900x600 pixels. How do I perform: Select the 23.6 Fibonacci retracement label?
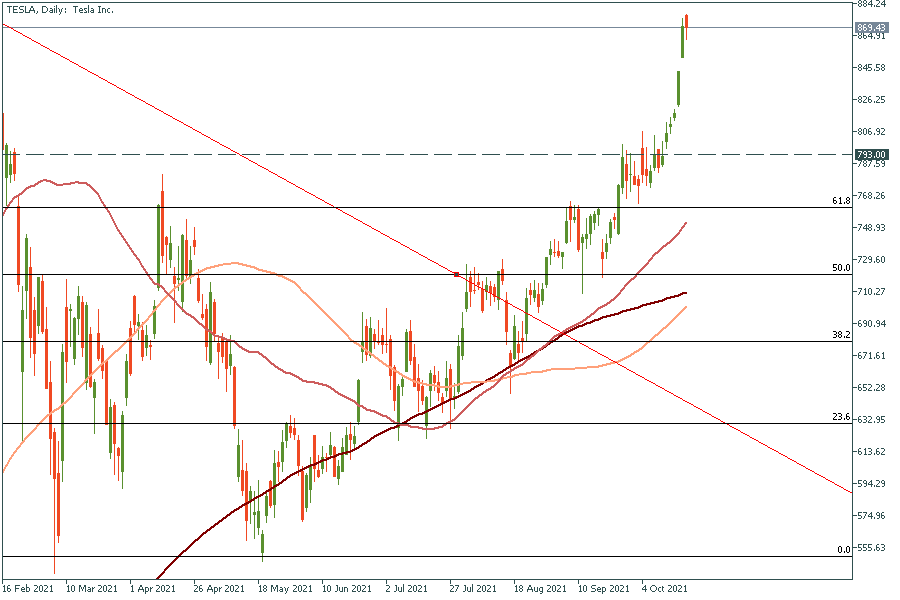tap(841, 417)
